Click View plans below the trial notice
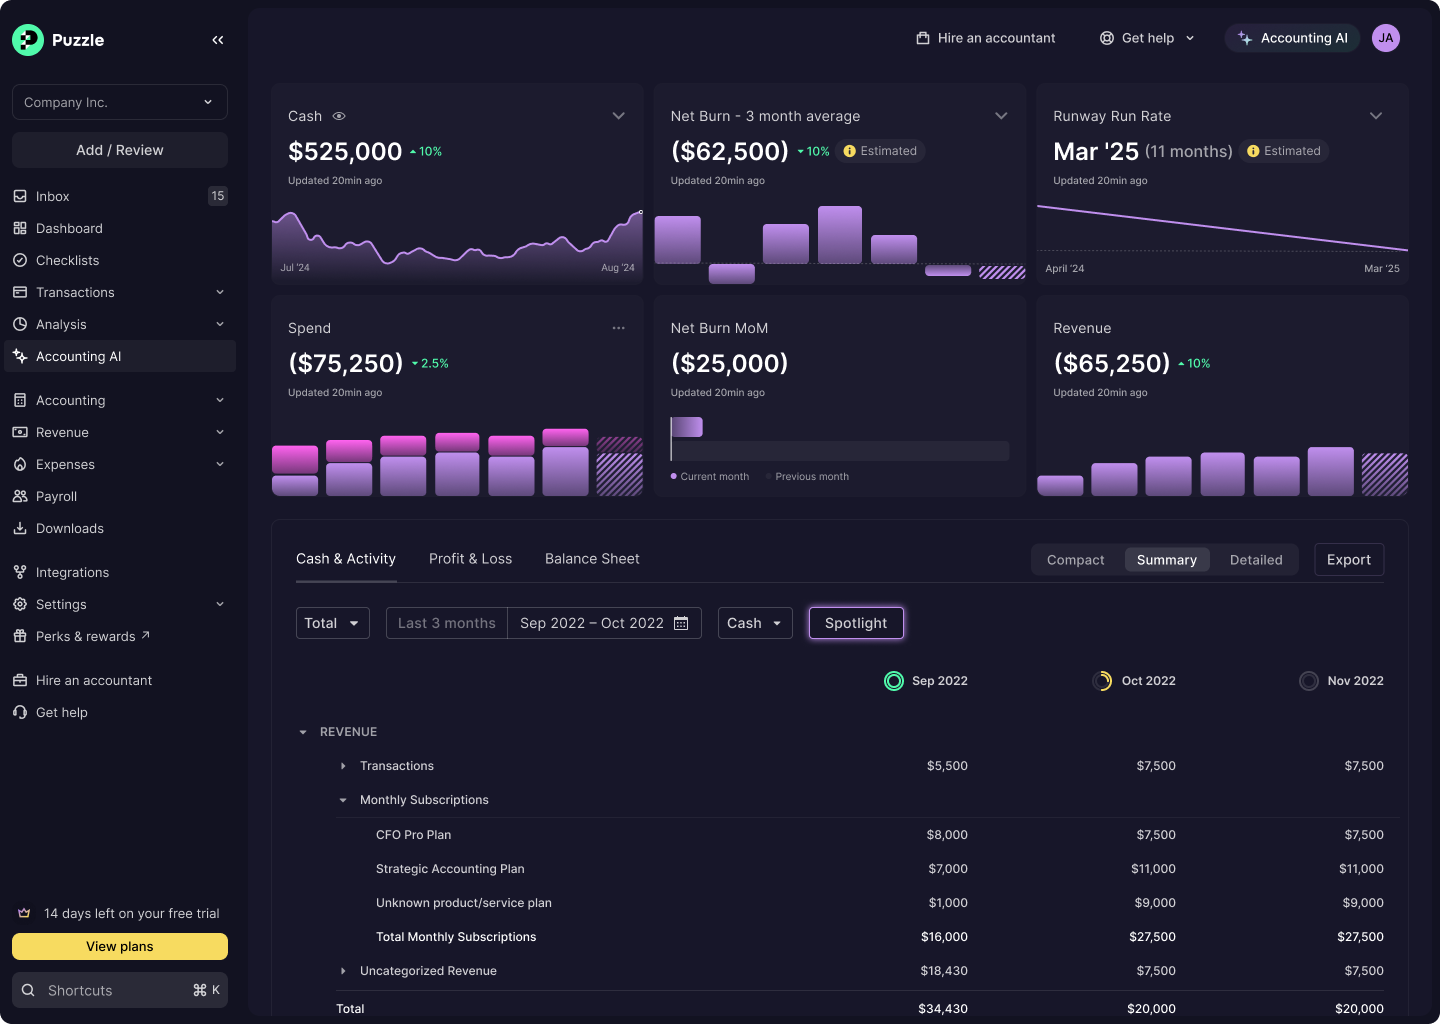Viewport: 1440px width, 1024px height. coord(119,946)
